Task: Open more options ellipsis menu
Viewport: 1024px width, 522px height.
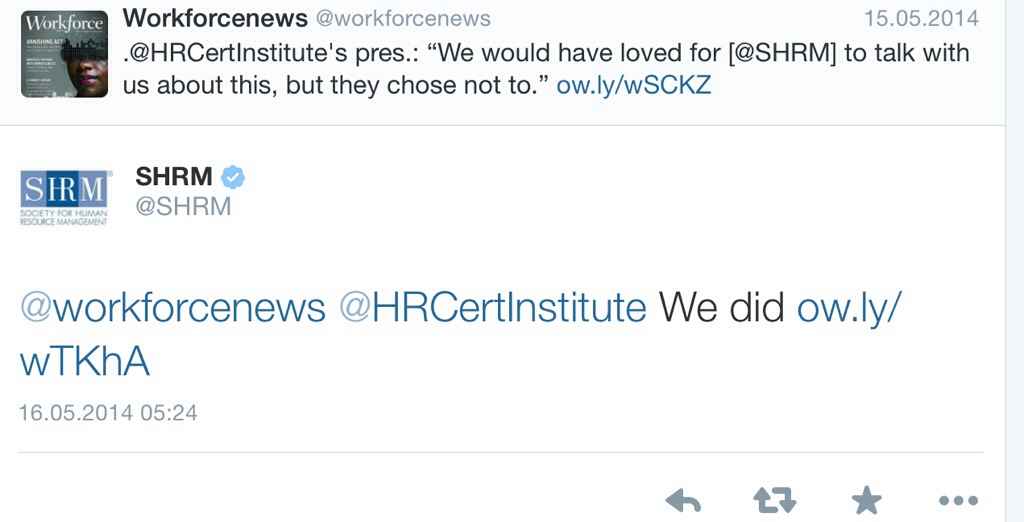Action: pos(957,500)
